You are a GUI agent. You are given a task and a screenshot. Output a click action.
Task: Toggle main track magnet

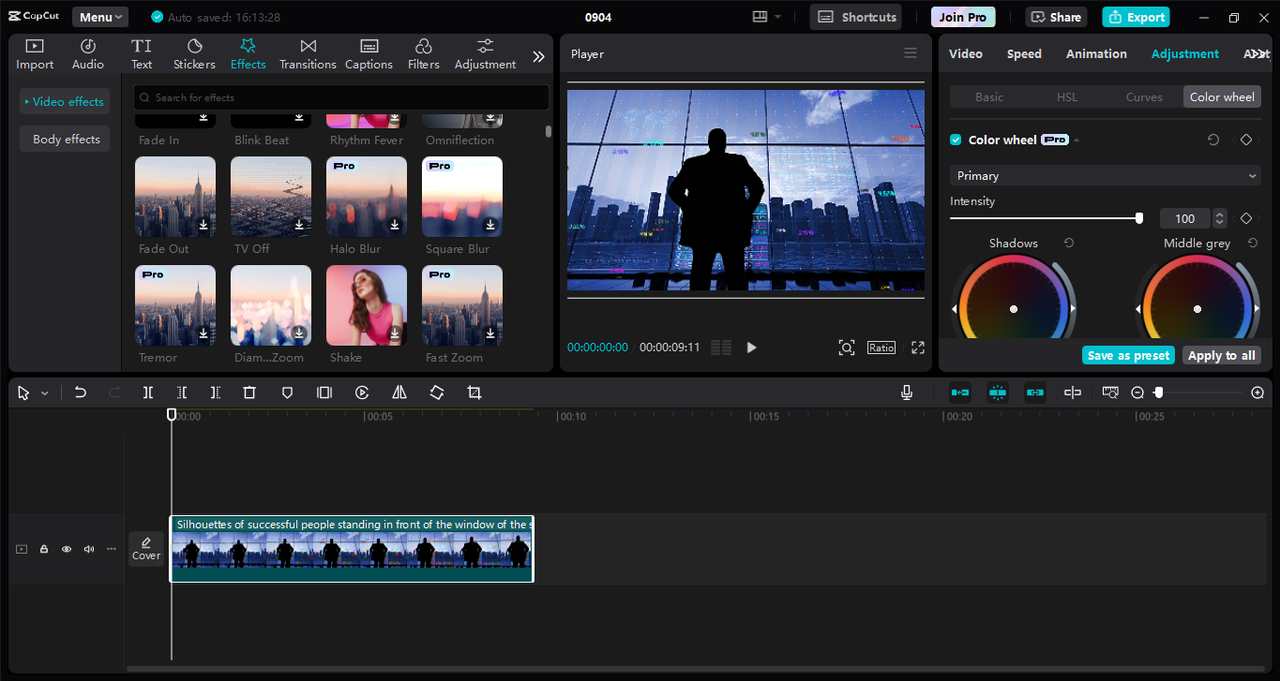(960, 393)
